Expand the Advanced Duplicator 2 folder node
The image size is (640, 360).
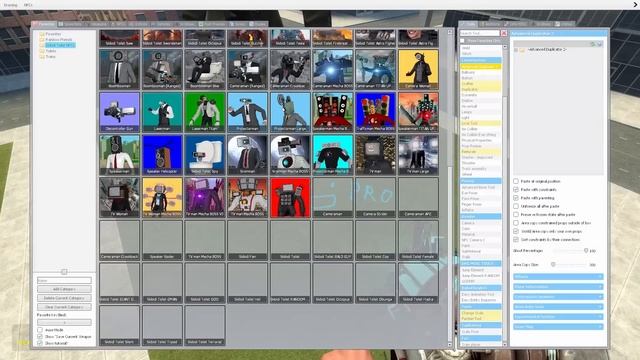tap(516, 50)
